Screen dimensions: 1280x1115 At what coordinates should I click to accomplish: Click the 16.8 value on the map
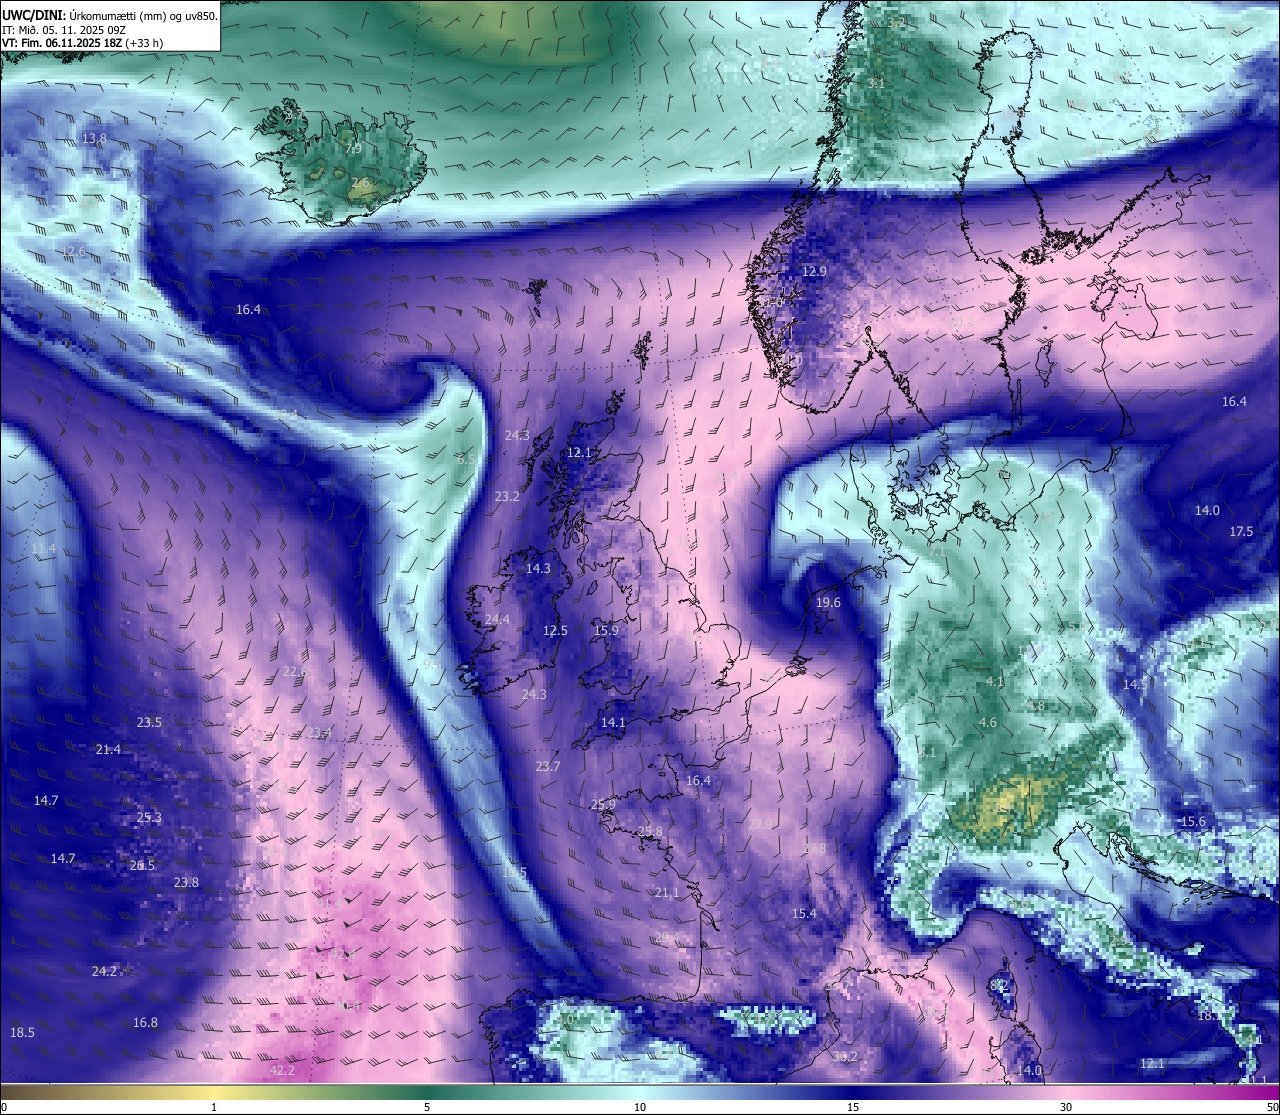(x=145, y=1023)
